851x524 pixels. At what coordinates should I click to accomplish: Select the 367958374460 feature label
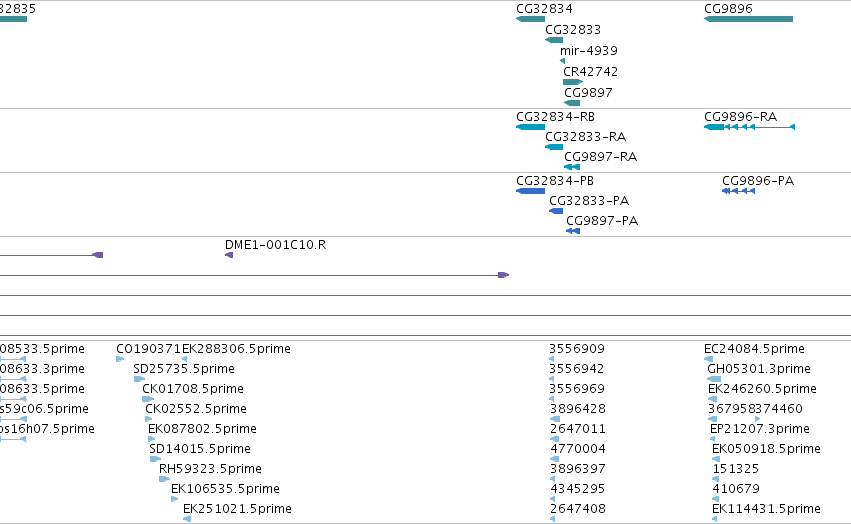[x=755, y=409]
